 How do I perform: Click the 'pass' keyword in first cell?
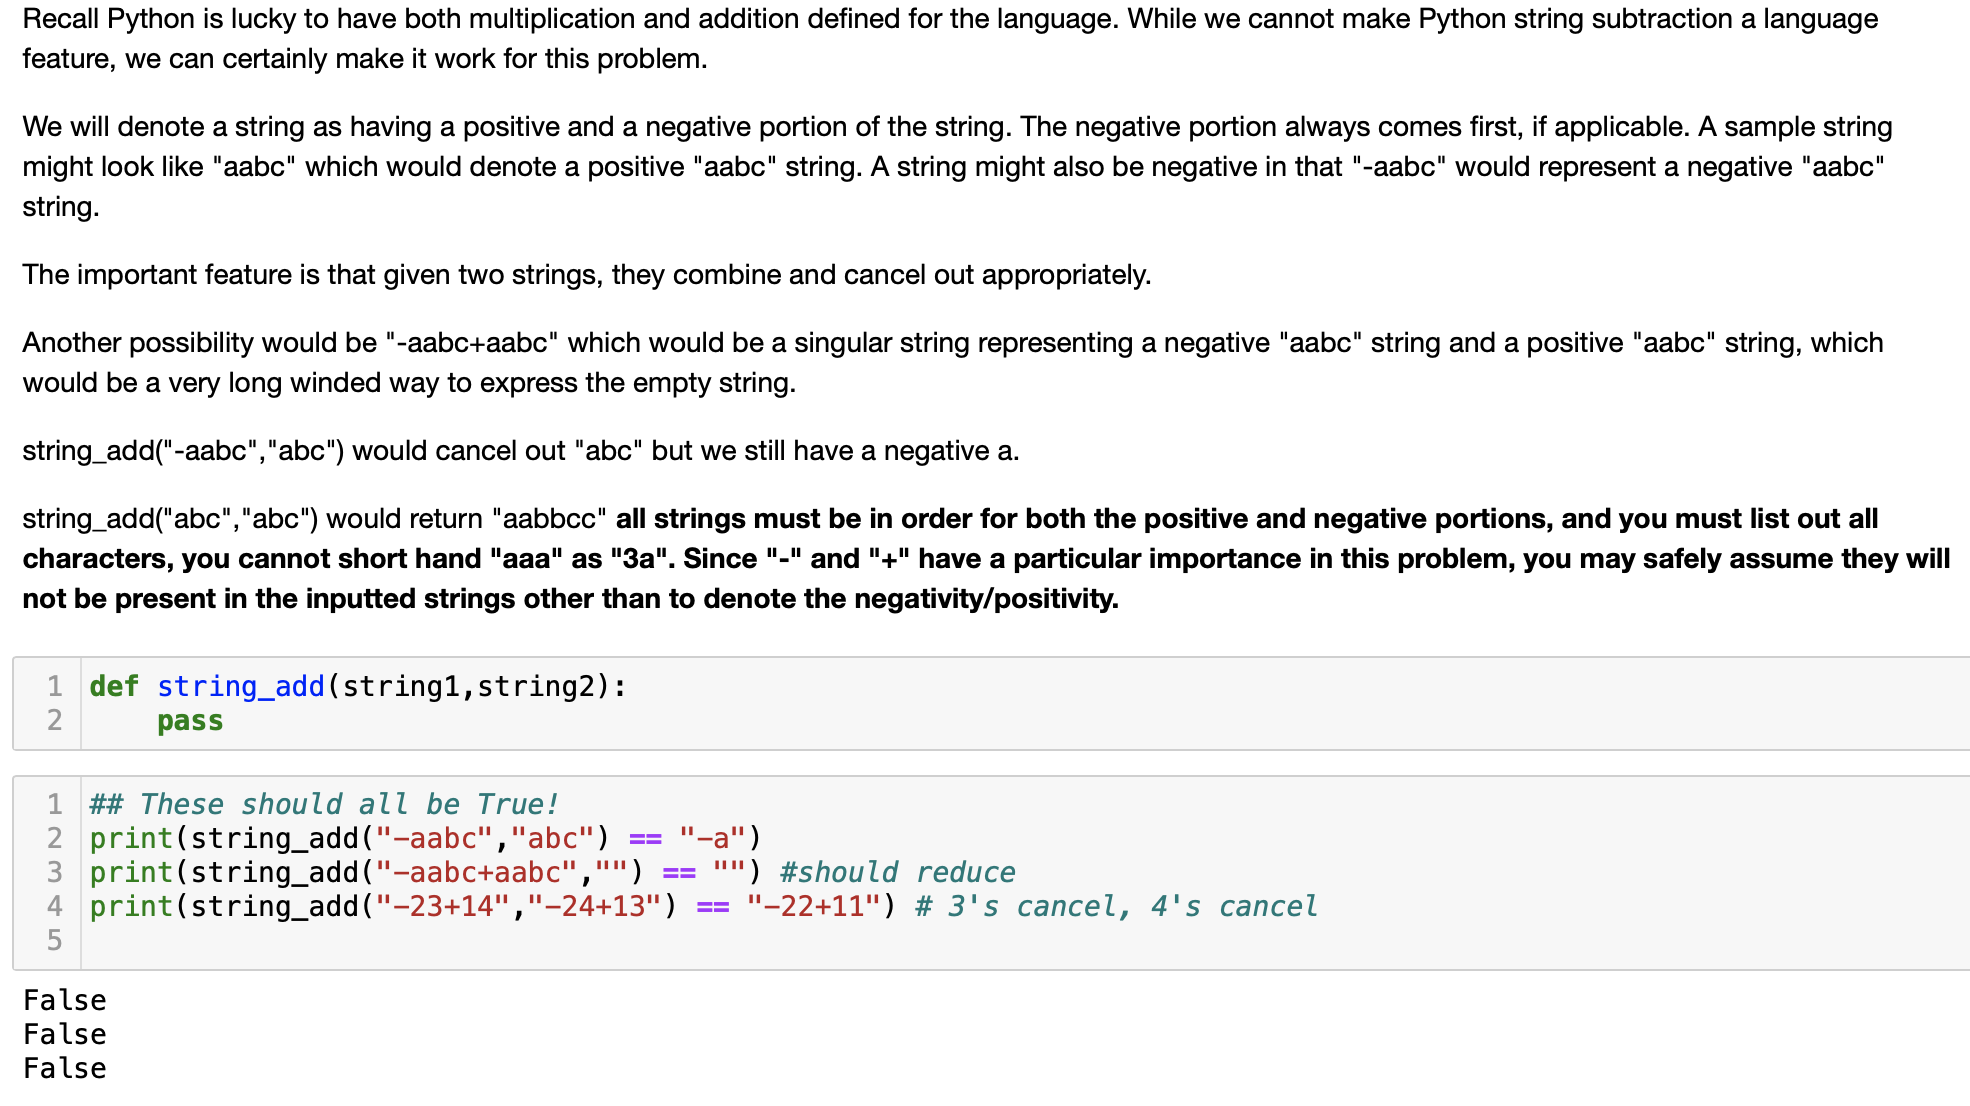190,721
